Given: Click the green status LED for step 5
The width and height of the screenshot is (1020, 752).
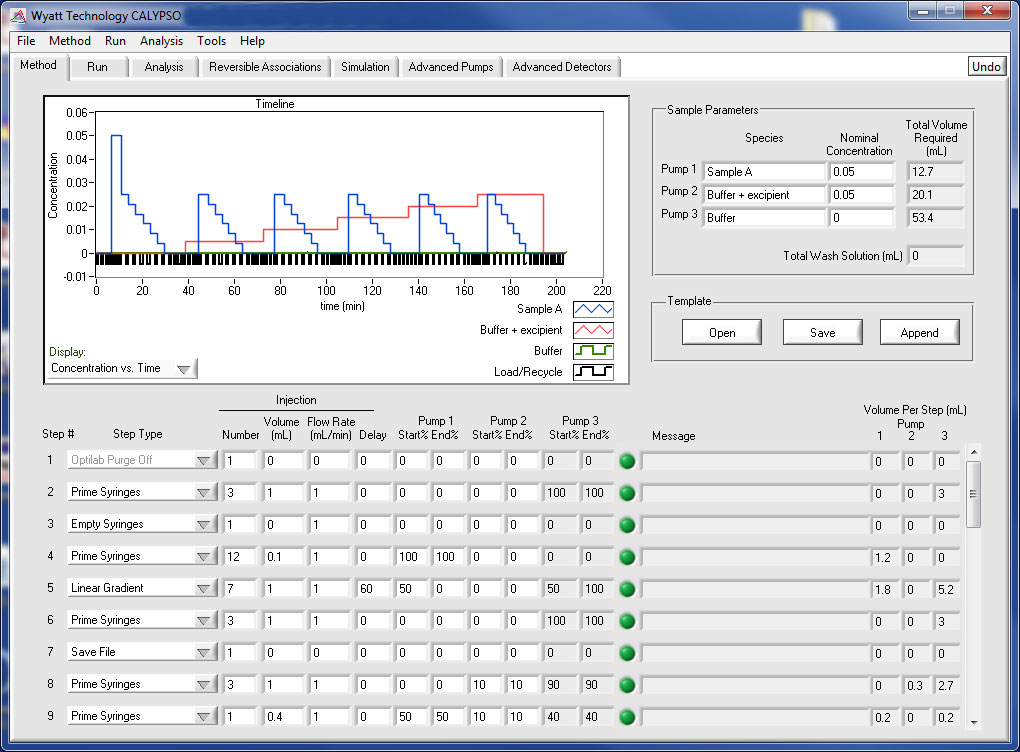Looking at the screenshot, I should coord(627,589).
